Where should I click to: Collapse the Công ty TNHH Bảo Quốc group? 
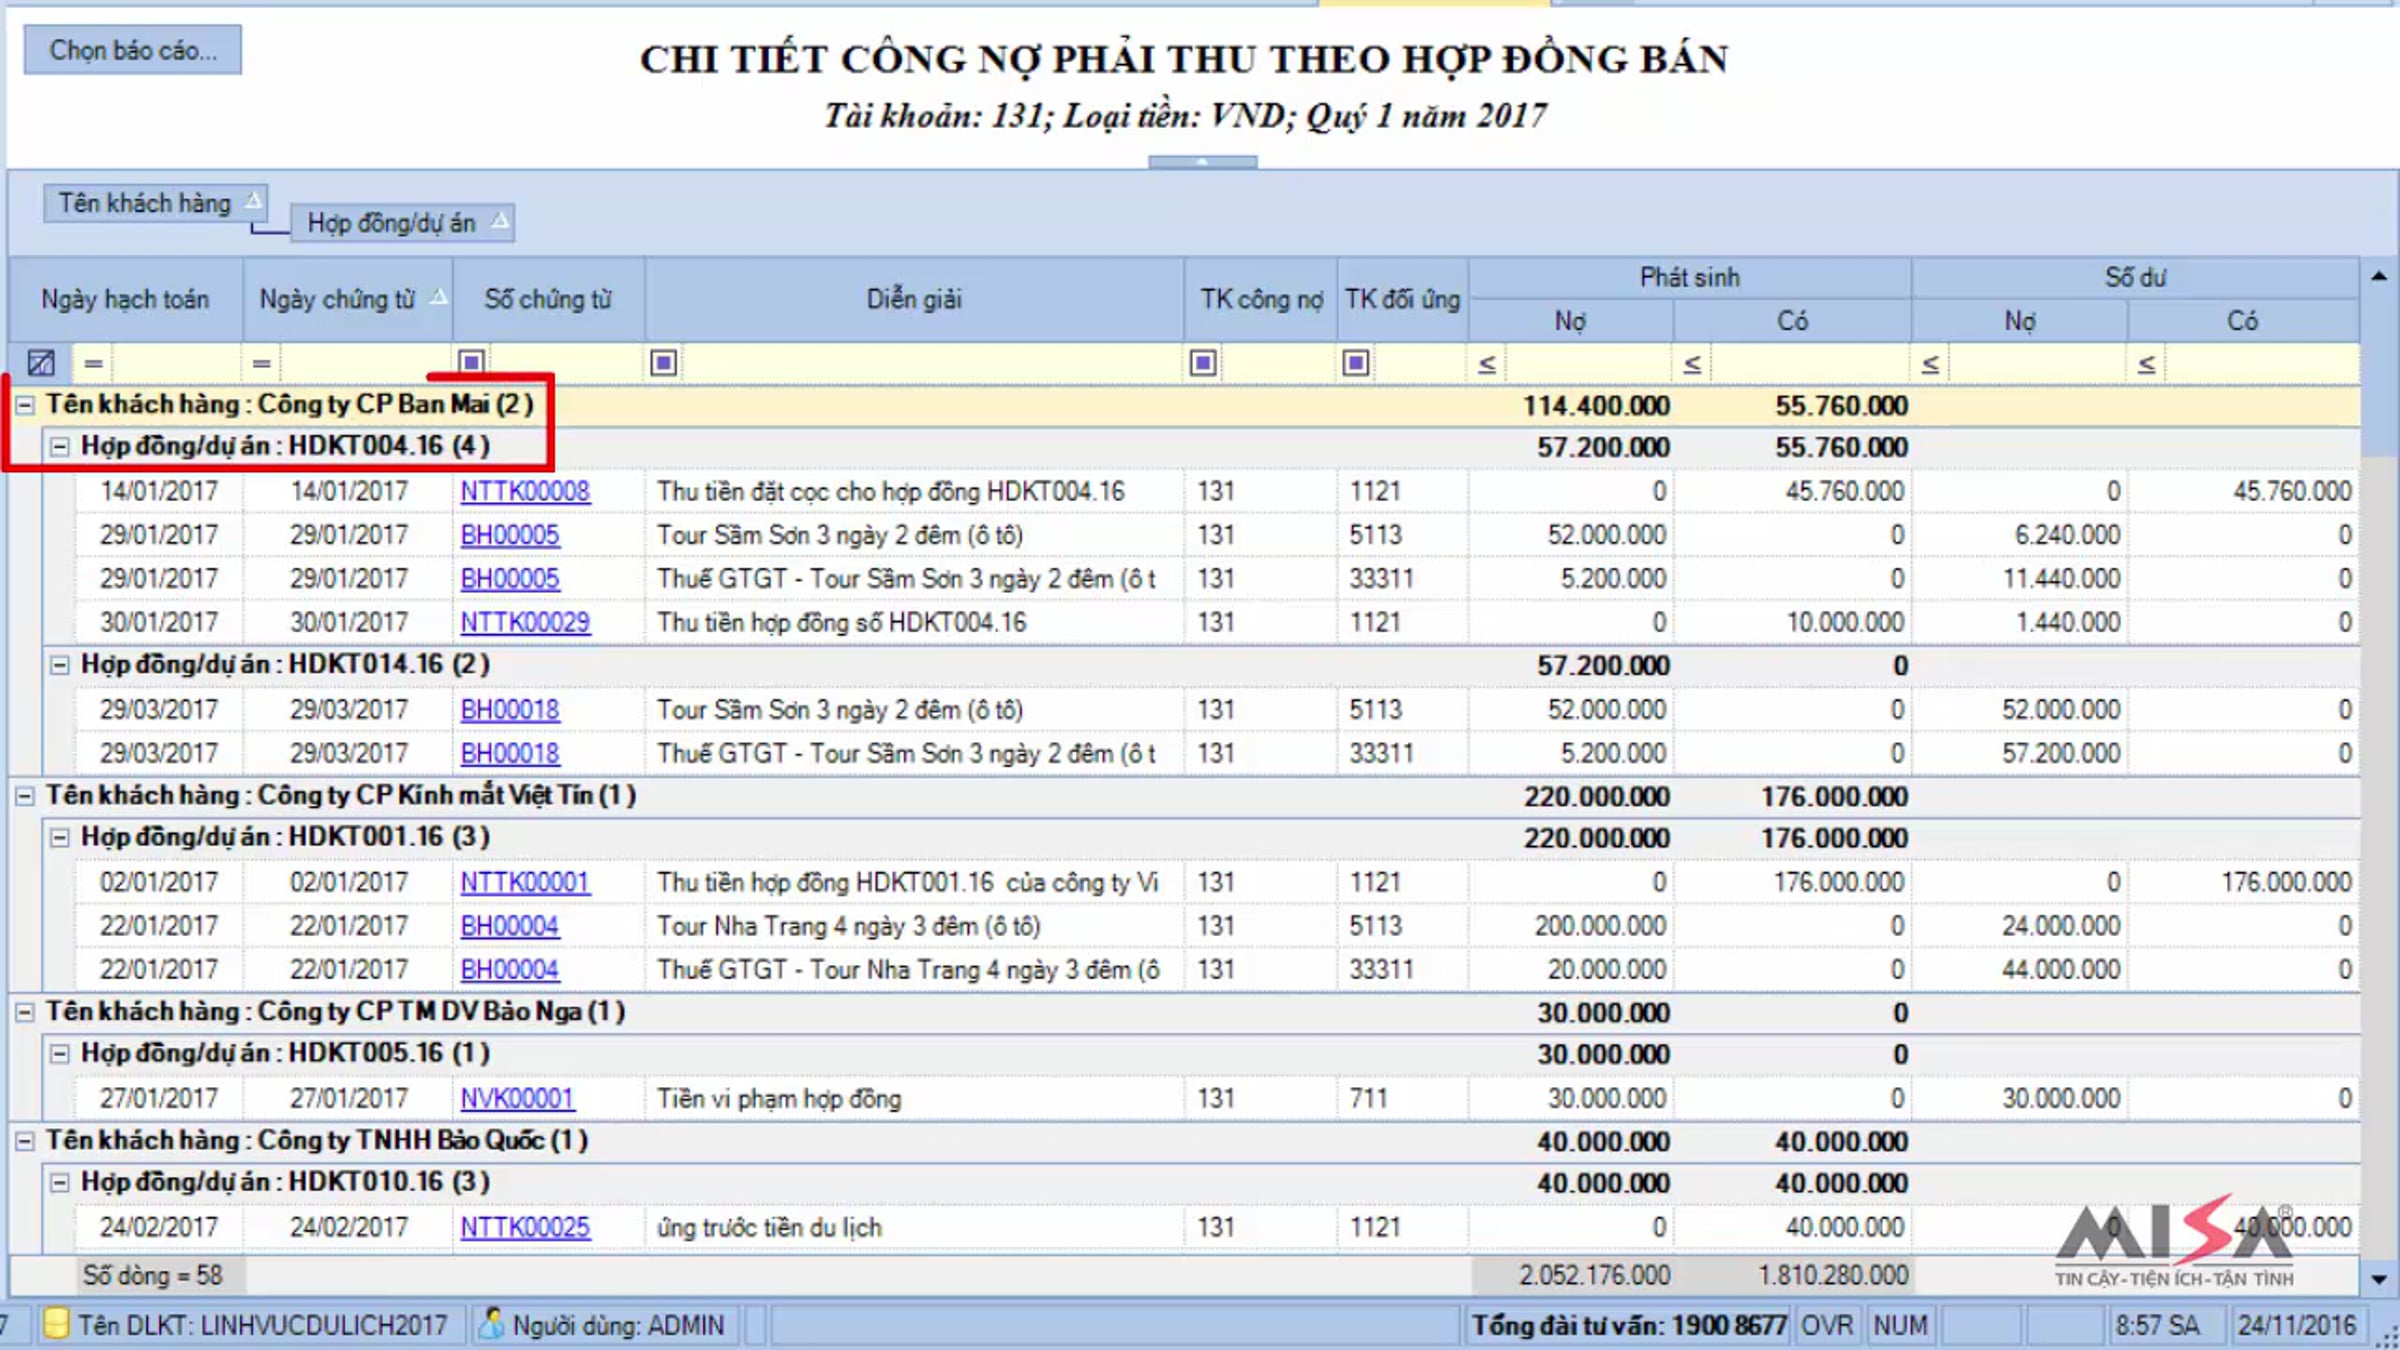pyautogui.click(x=25, y=1141)
